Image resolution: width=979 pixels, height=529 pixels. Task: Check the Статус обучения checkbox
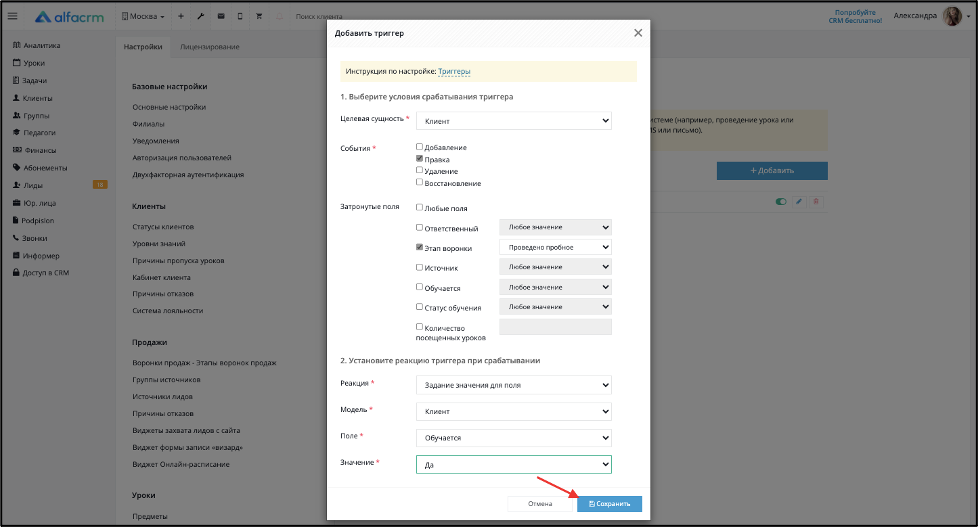419,307
